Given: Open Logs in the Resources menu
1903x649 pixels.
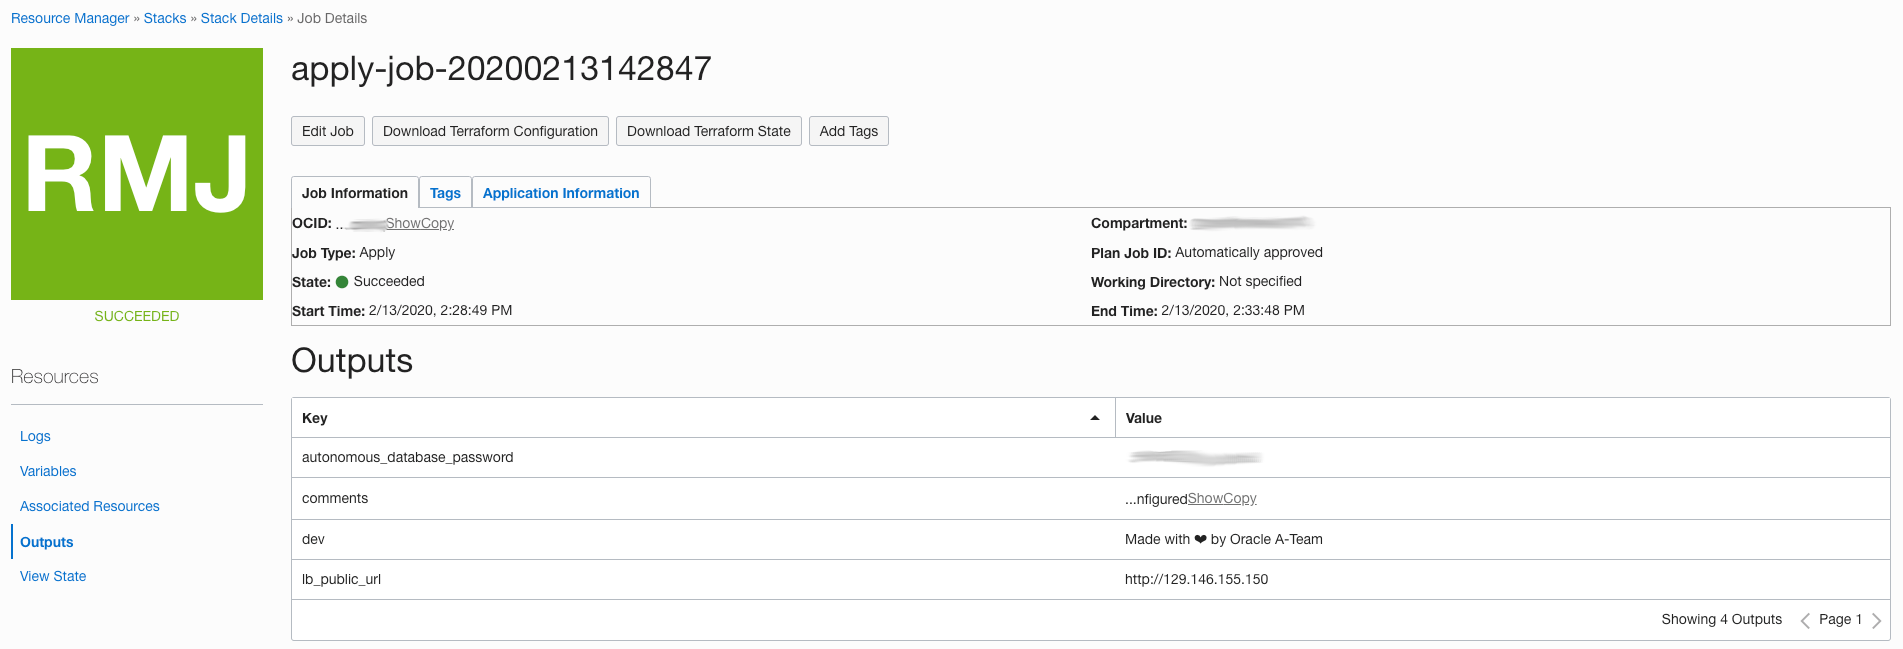Looking at the screenshot, I should point(35,436).
